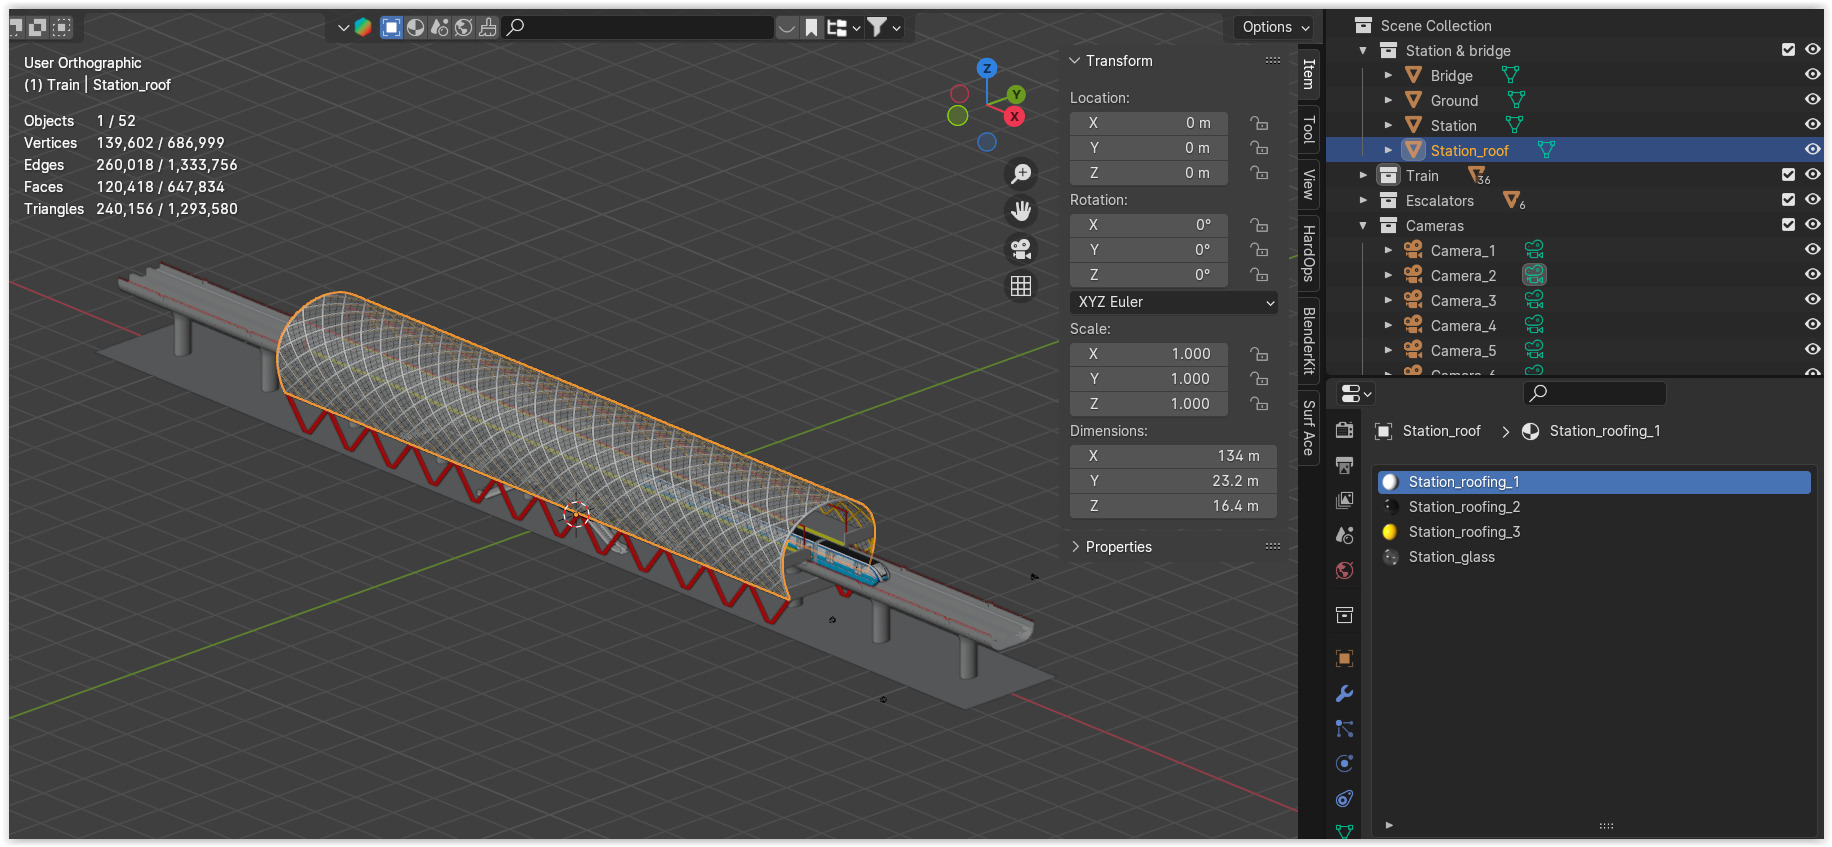Screen dimensions: 1832x847
Task: Hide Station_roof using its eye icon
Action: (1812, 150)
